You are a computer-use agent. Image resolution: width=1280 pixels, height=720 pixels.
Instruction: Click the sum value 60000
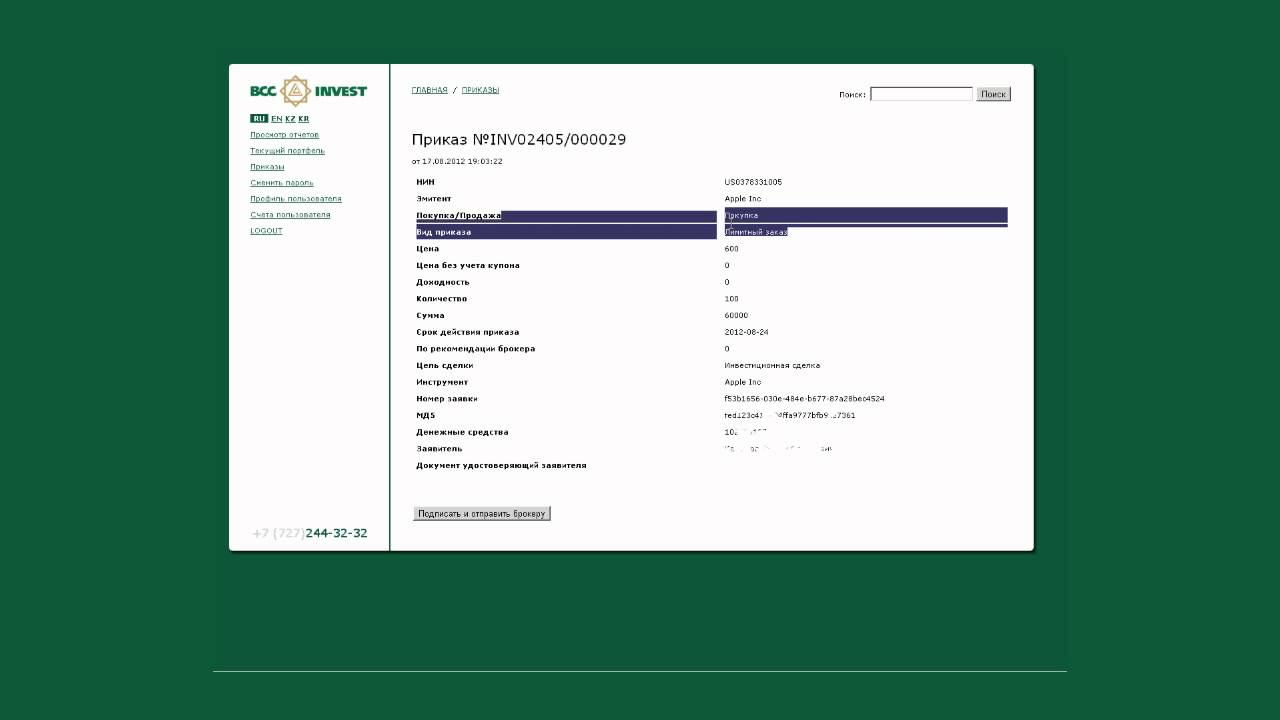point(736,316)
